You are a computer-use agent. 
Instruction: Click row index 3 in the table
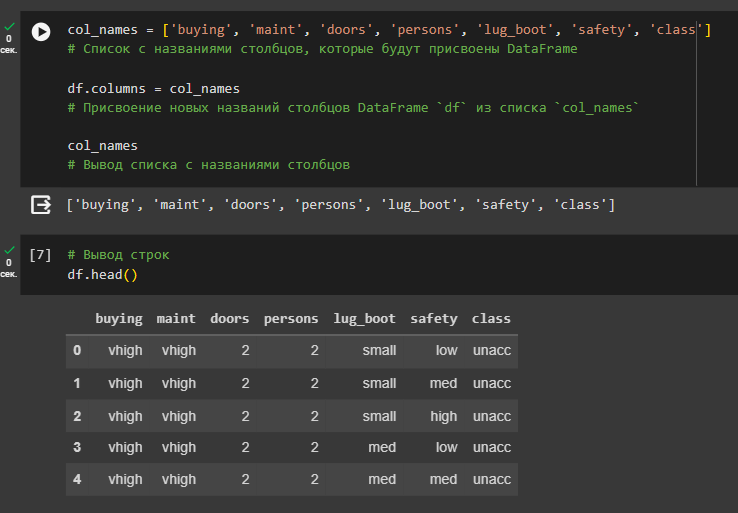coord(77,447)
